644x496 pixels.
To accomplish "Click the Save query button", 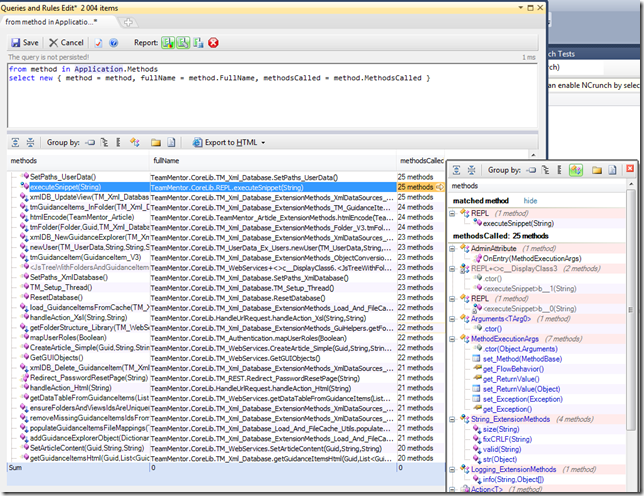I will click(25, 43).
